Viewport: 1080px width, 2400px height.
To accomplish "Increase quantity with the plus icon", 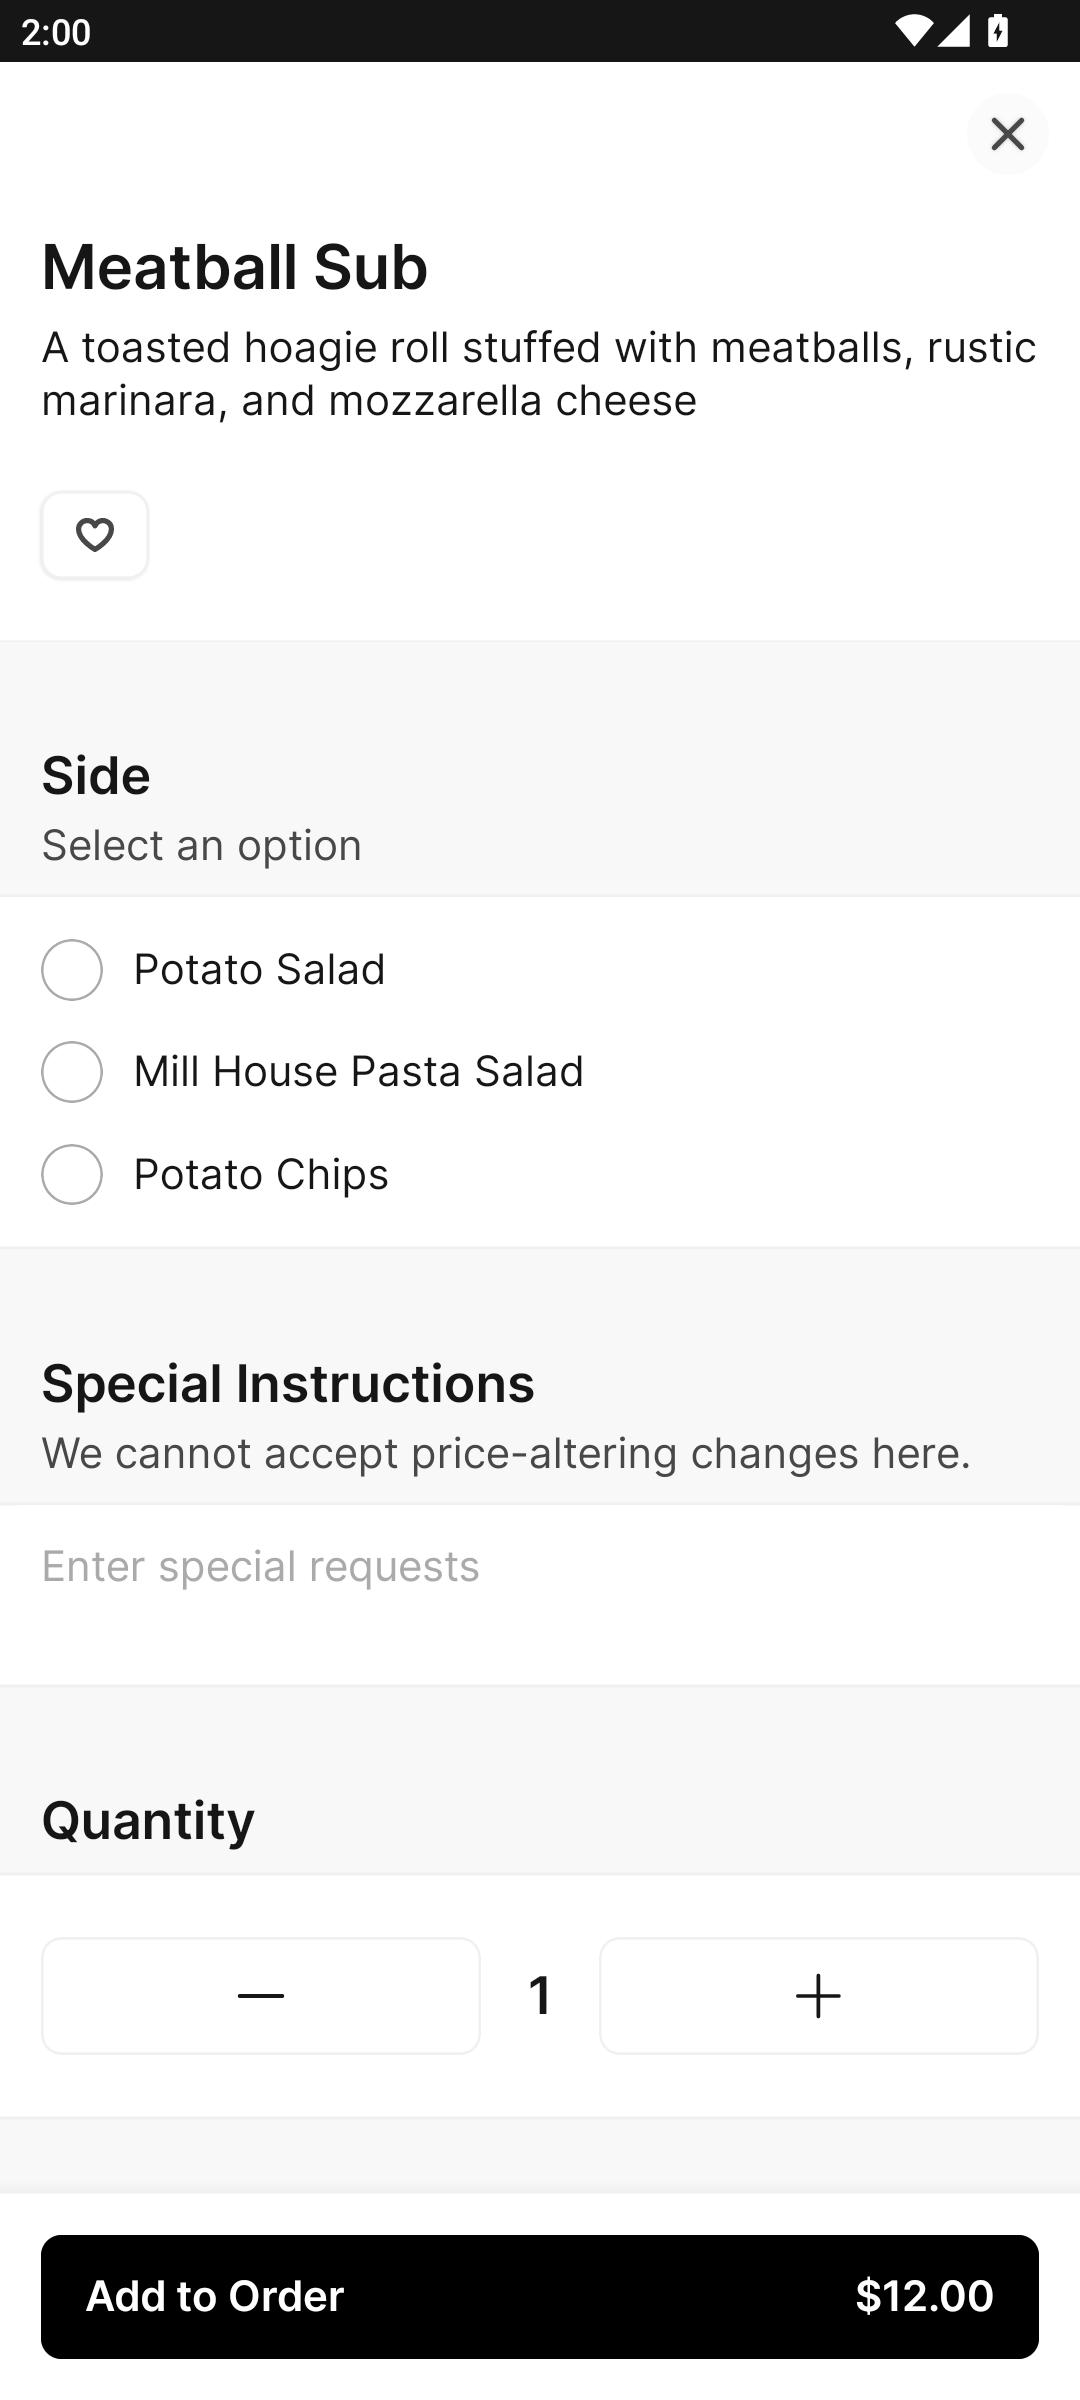I will [x=818, y=1996].
